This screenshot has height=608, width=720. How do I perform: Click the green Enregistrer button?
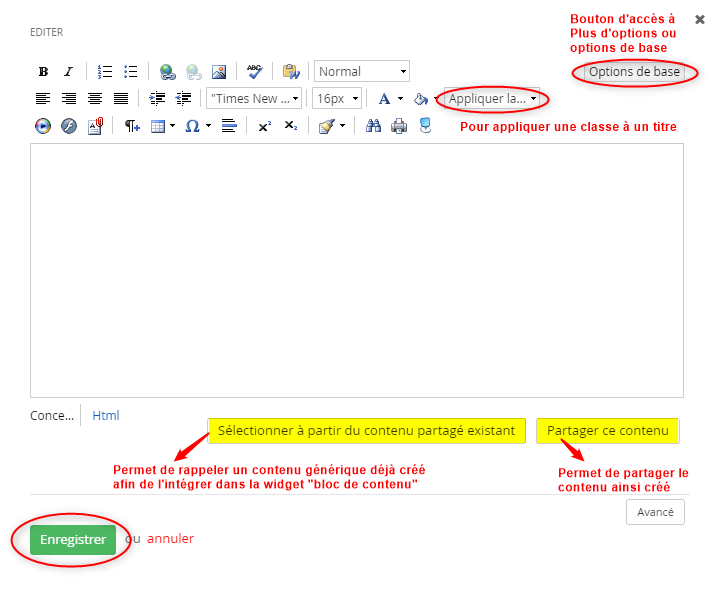click(x=73, y=539)
